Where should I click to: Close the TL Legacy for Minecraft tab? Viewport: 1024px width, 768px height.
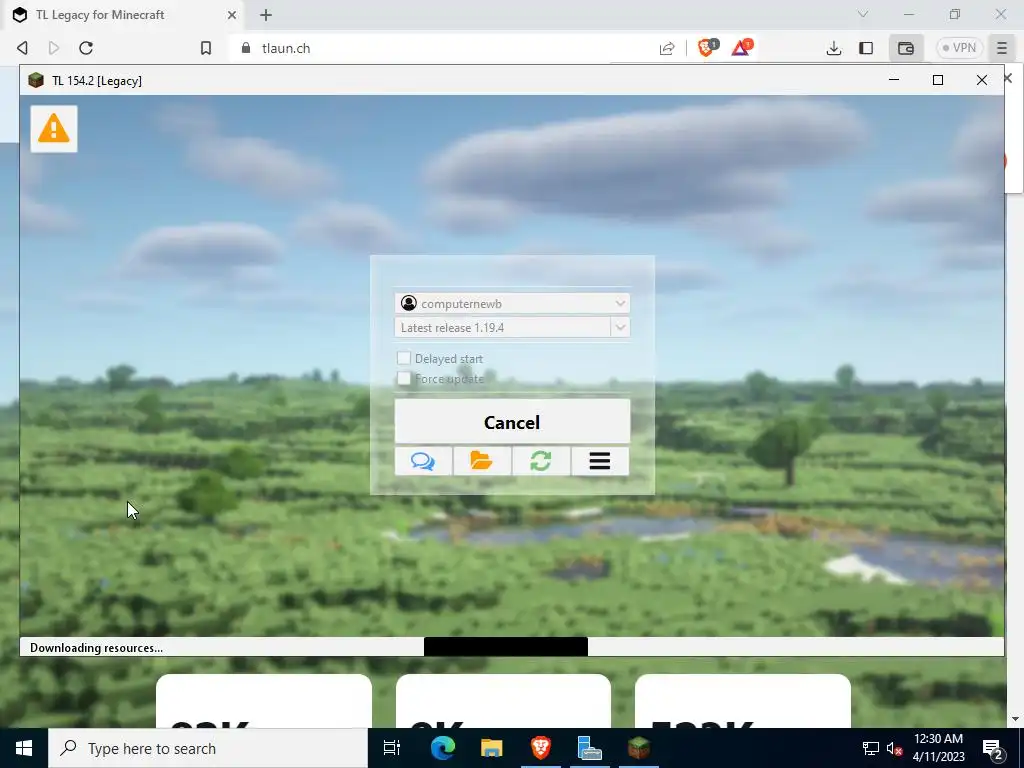pyautogui.click(x=232, y=14)
